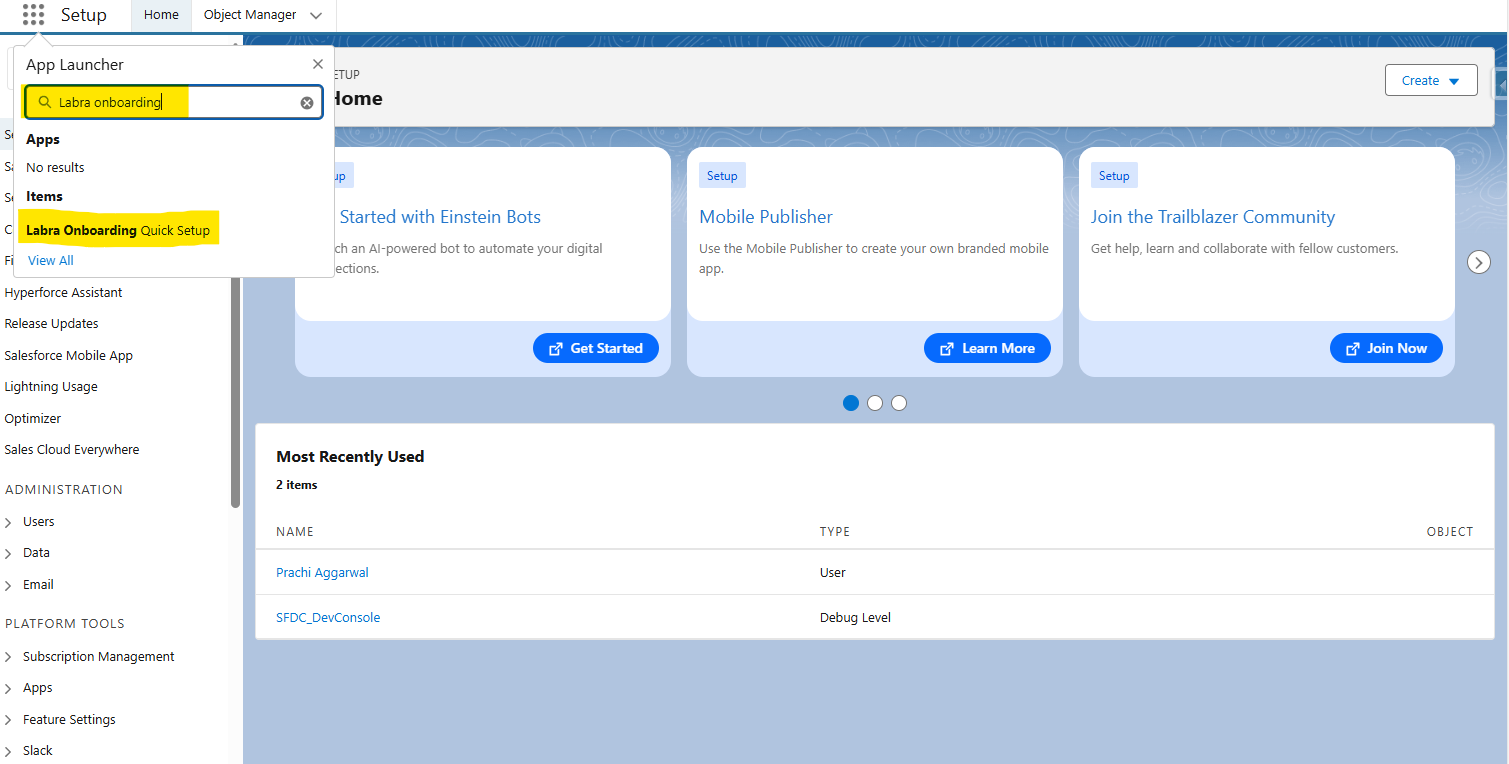Click the search magnifier icon in App Launcher
The width and height of the screenshot is (1509, 764).
[44, 102]
